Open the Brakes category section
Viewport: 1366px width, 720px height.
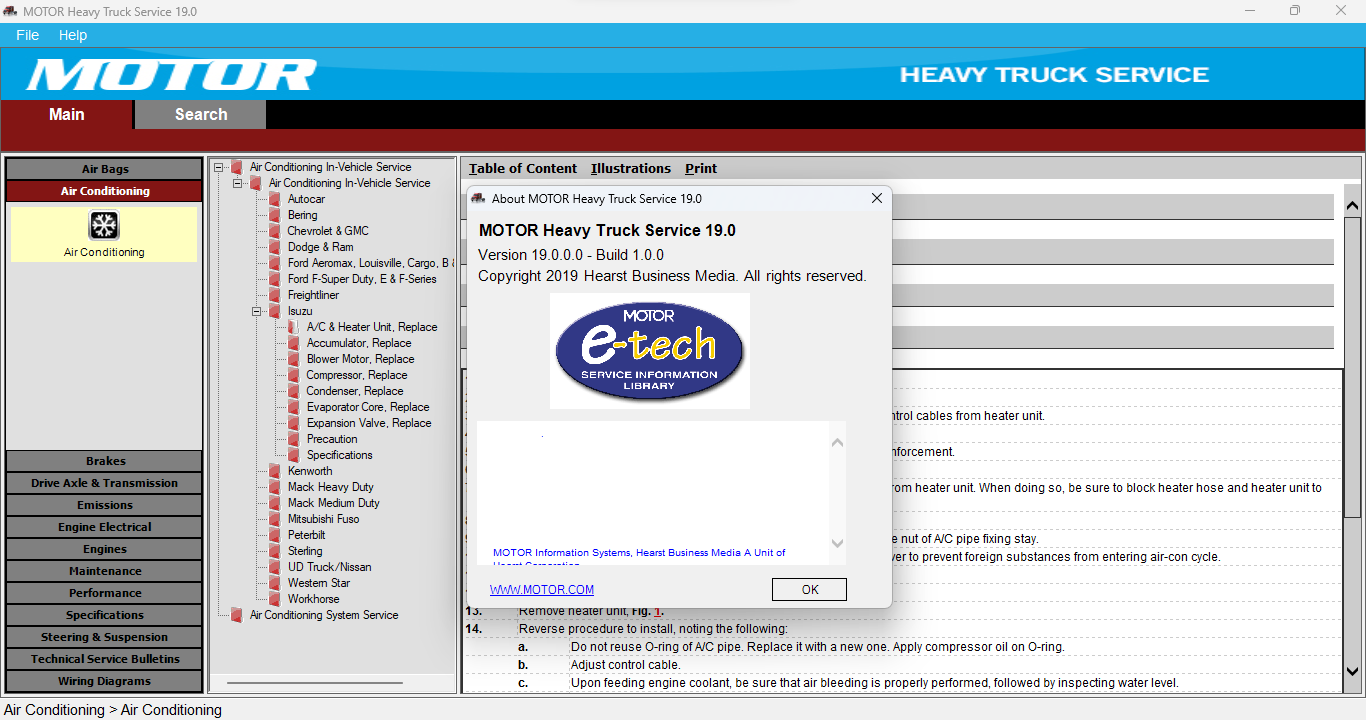[104, 461]
